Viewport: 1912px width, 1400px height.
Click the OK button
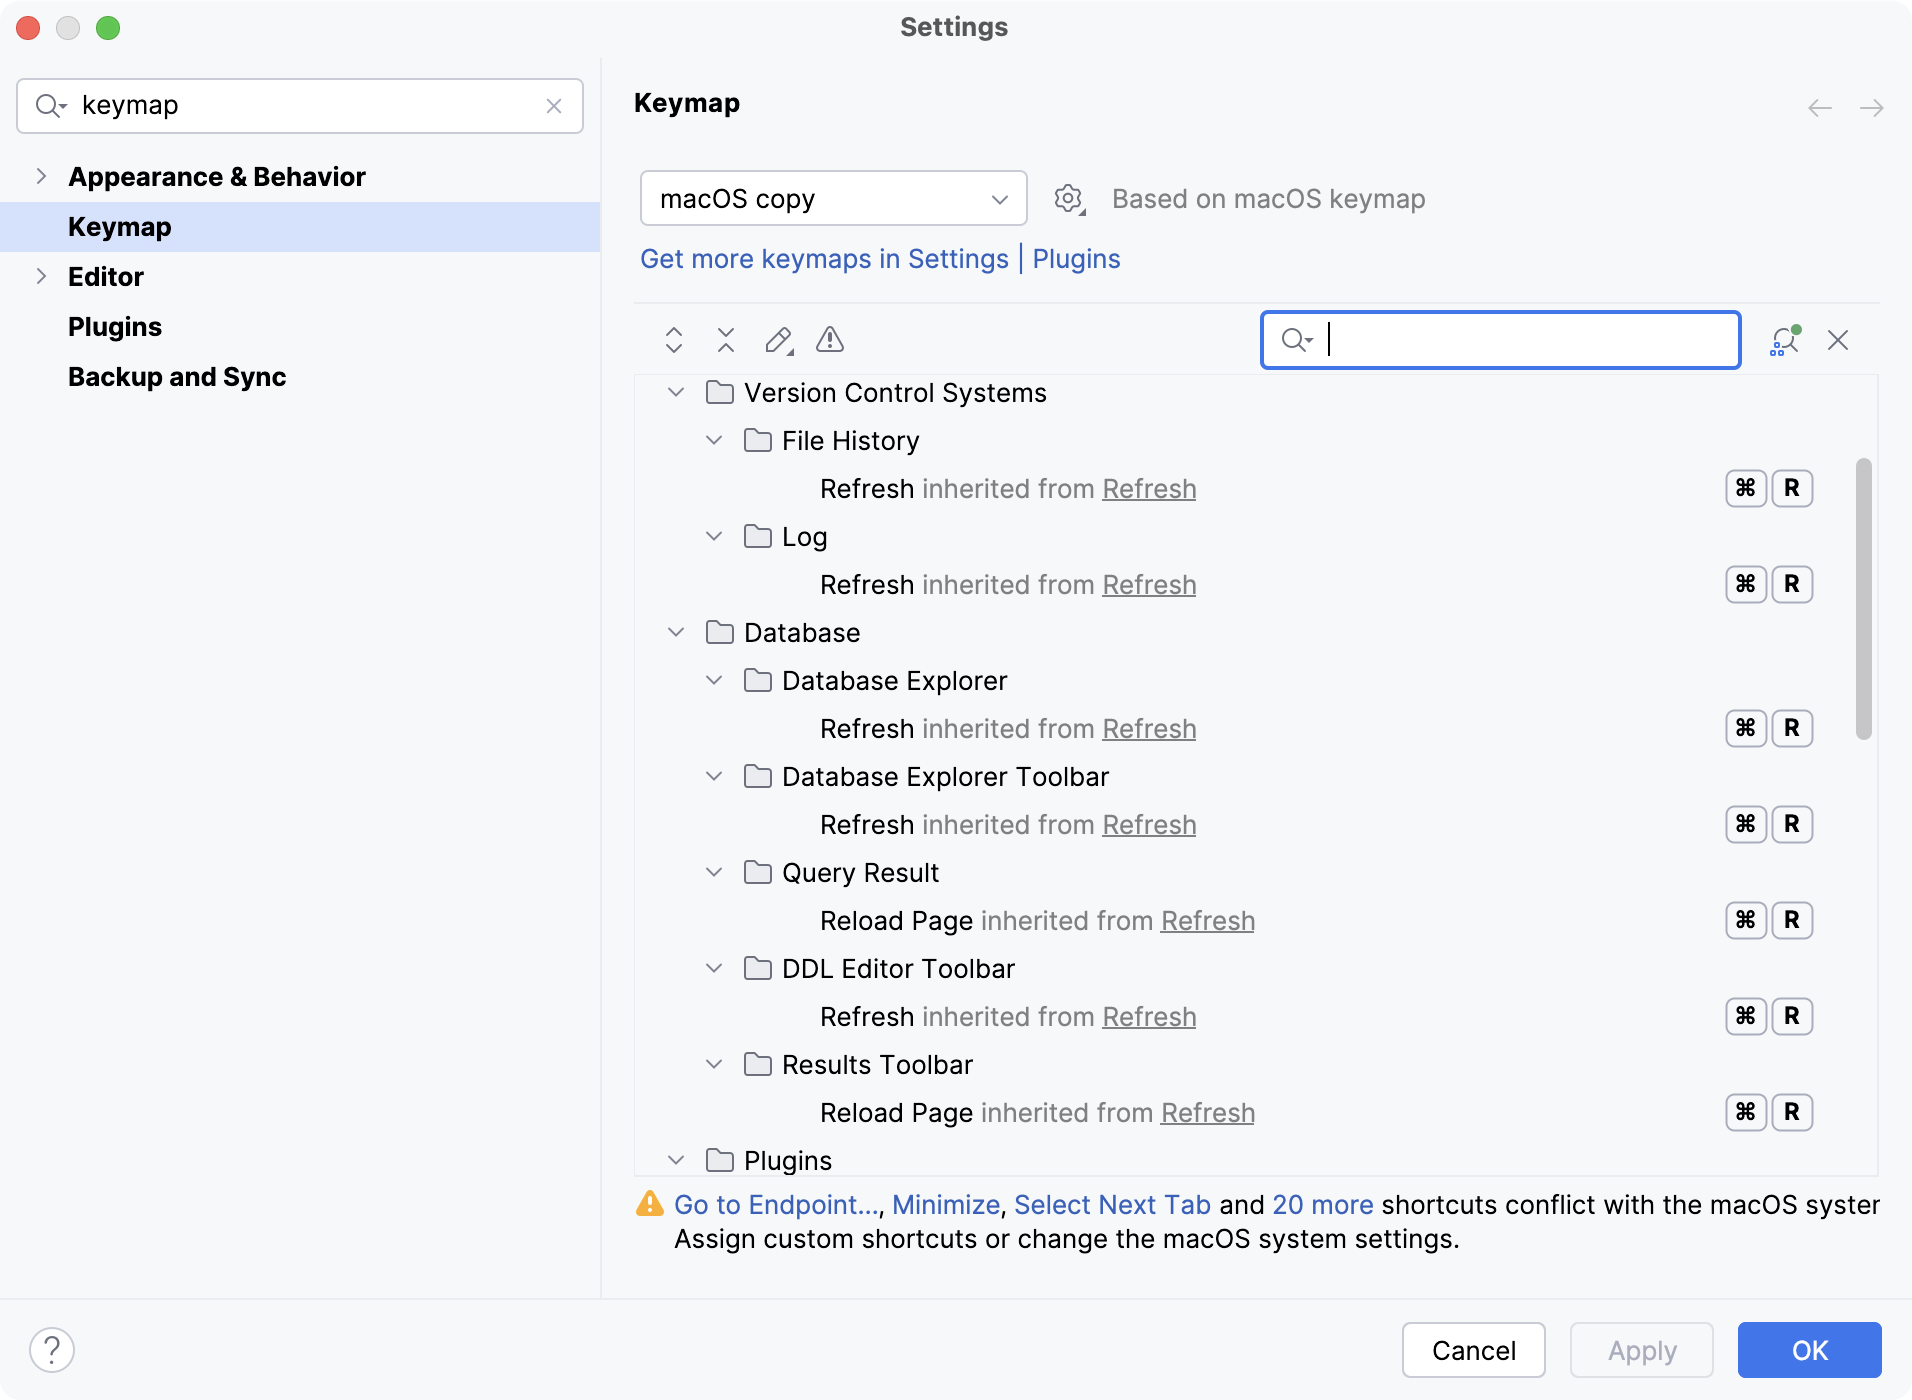click(1808, 1350)
